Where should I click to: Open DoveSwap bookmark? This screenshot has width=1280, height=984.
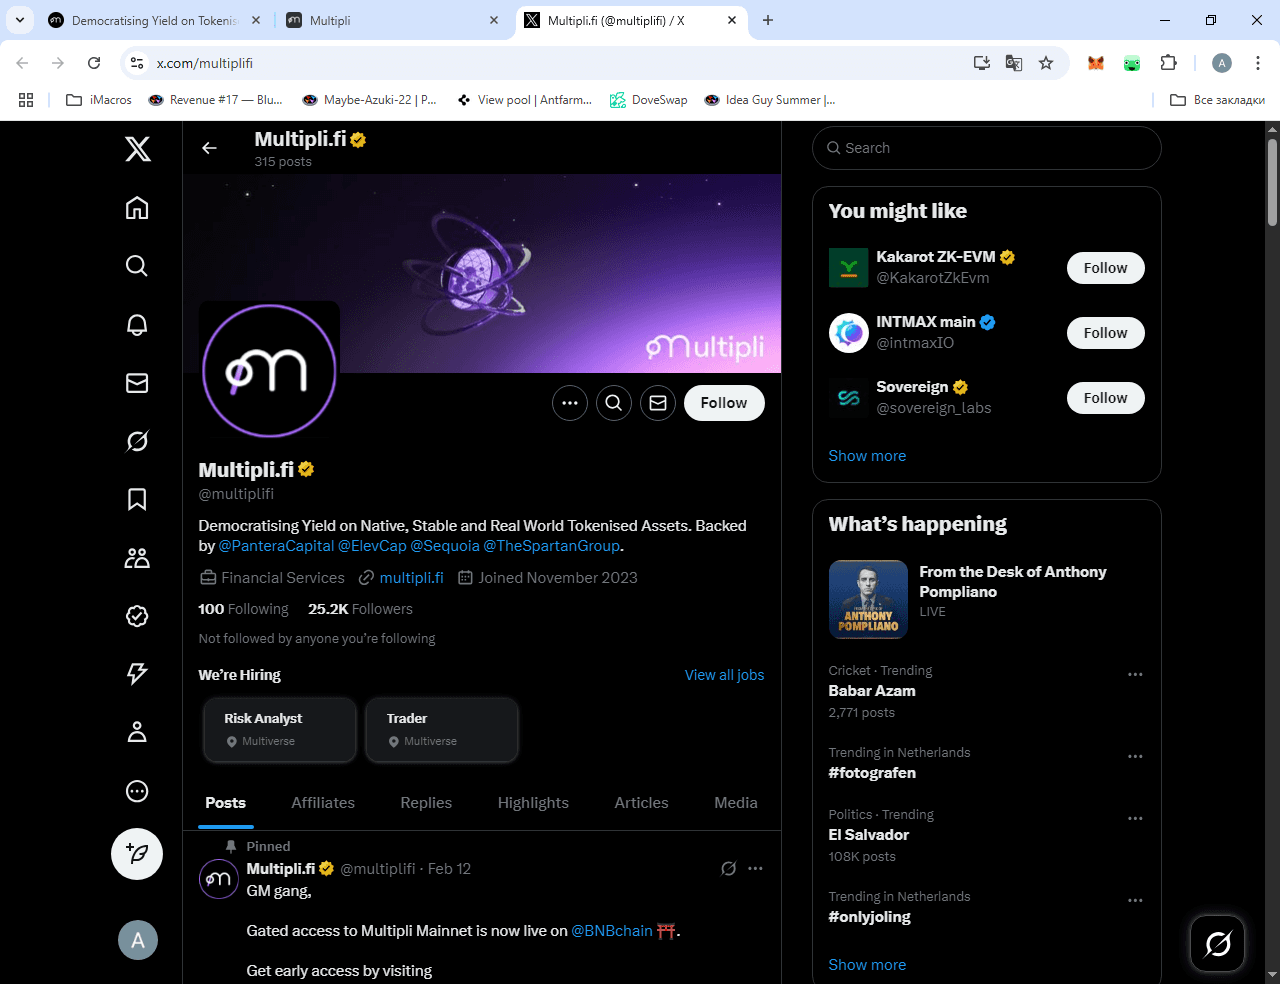click(649, 100)
